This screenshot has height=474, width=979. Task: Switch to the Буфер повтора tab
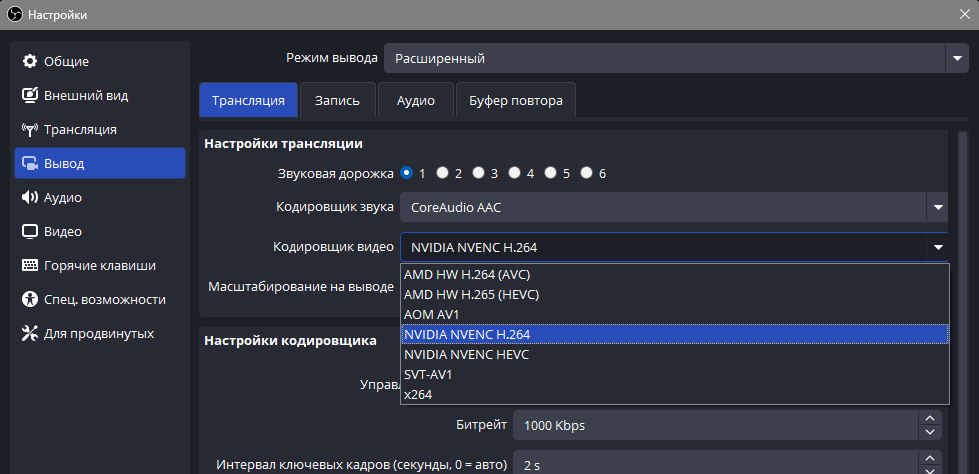click(x=516, y=100)
